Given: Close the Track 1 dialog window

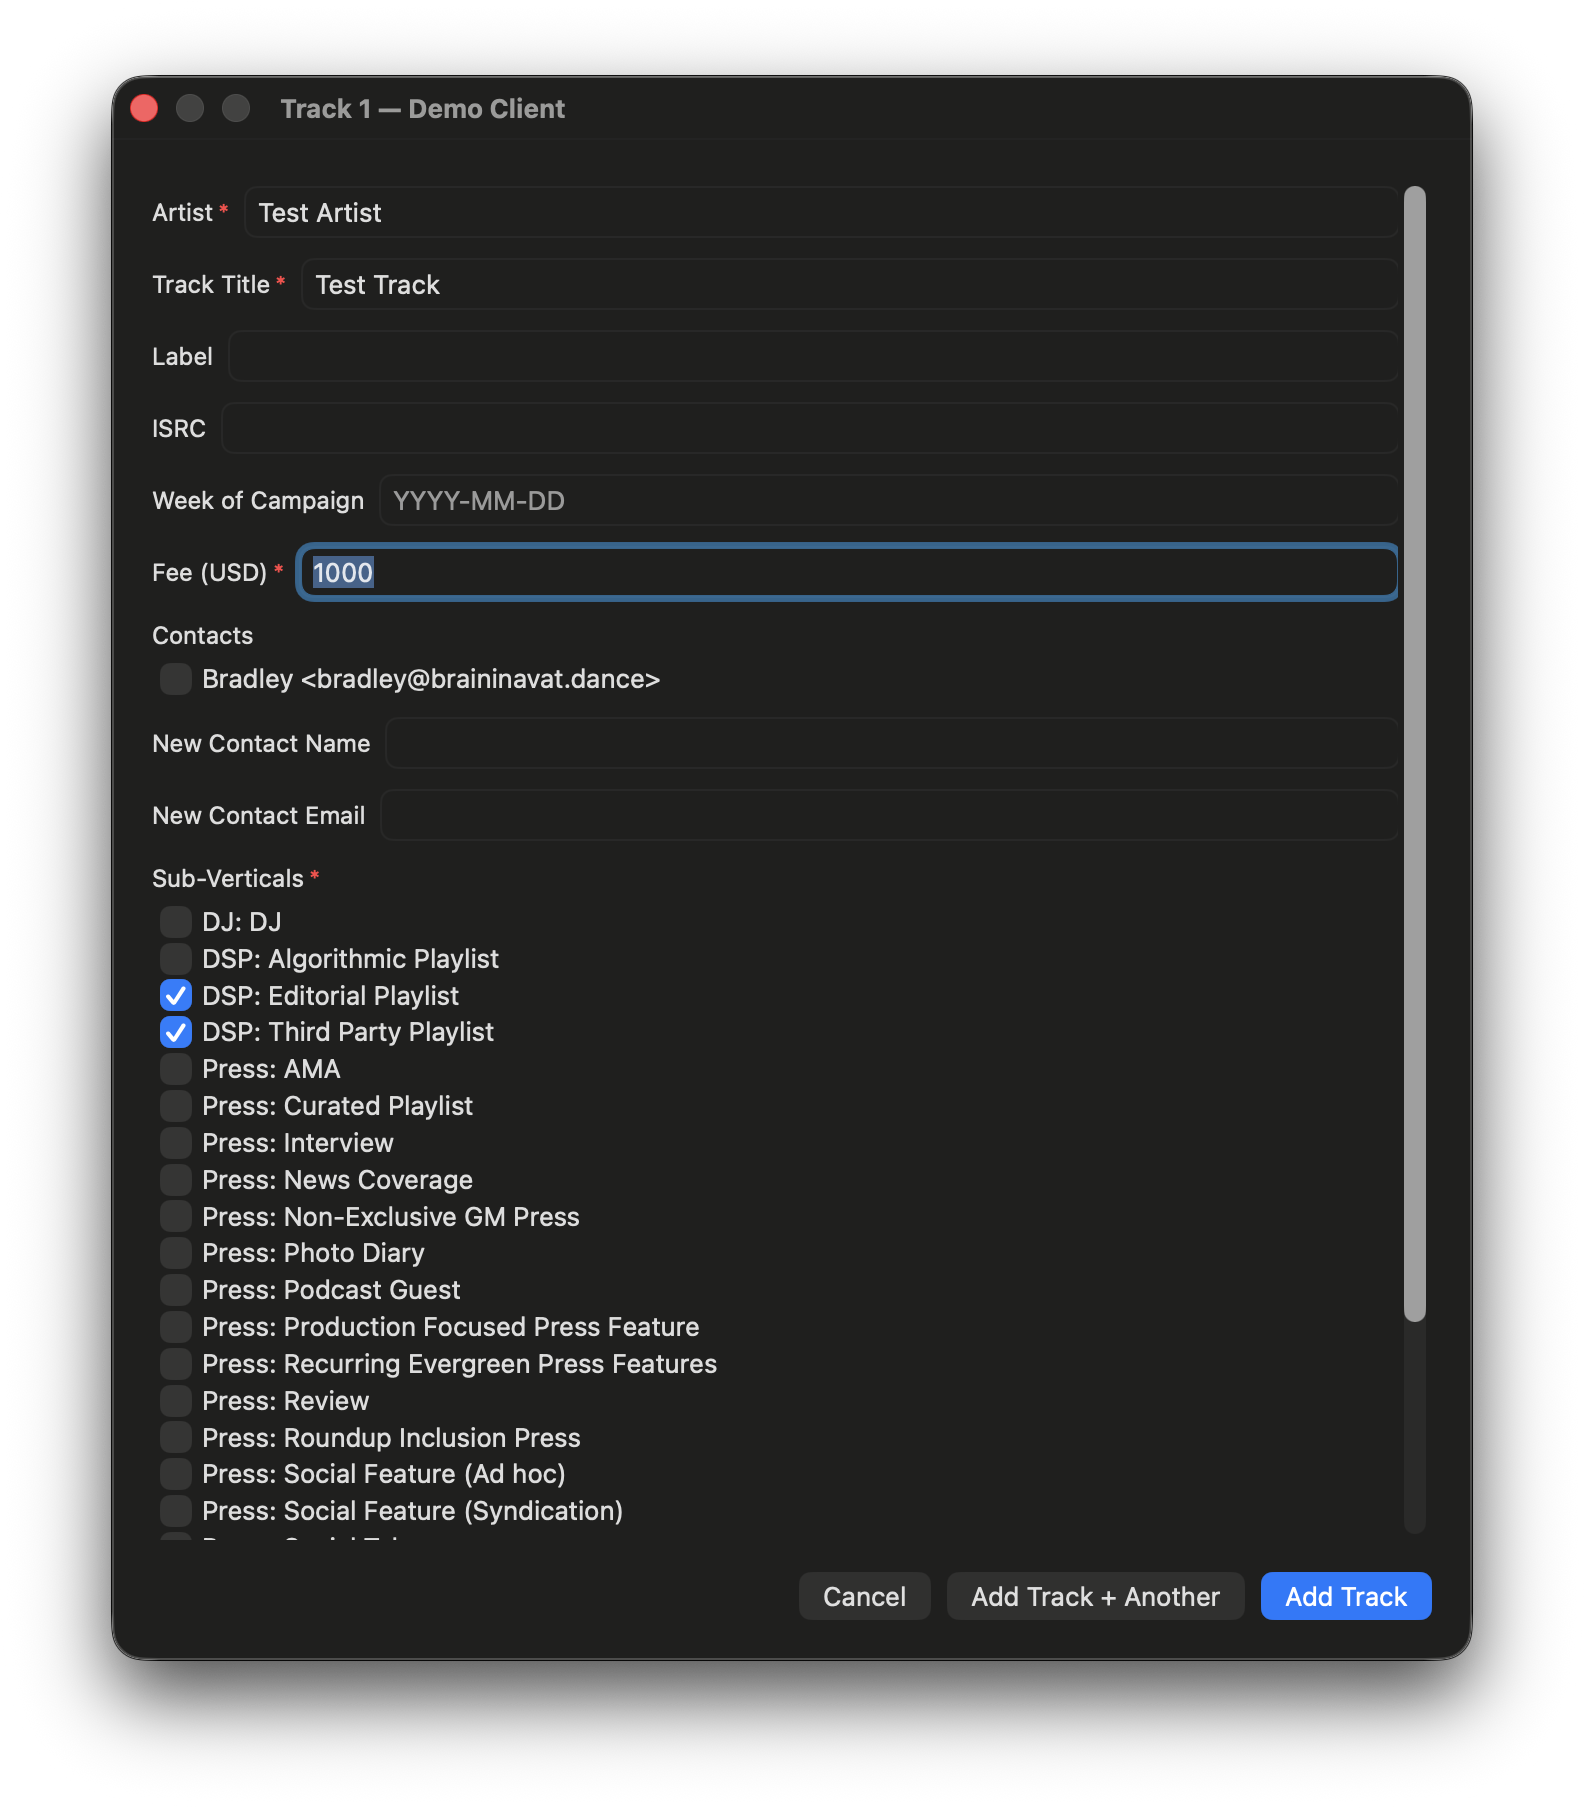Looking at the screenshot, I should (x=144, y=108).
